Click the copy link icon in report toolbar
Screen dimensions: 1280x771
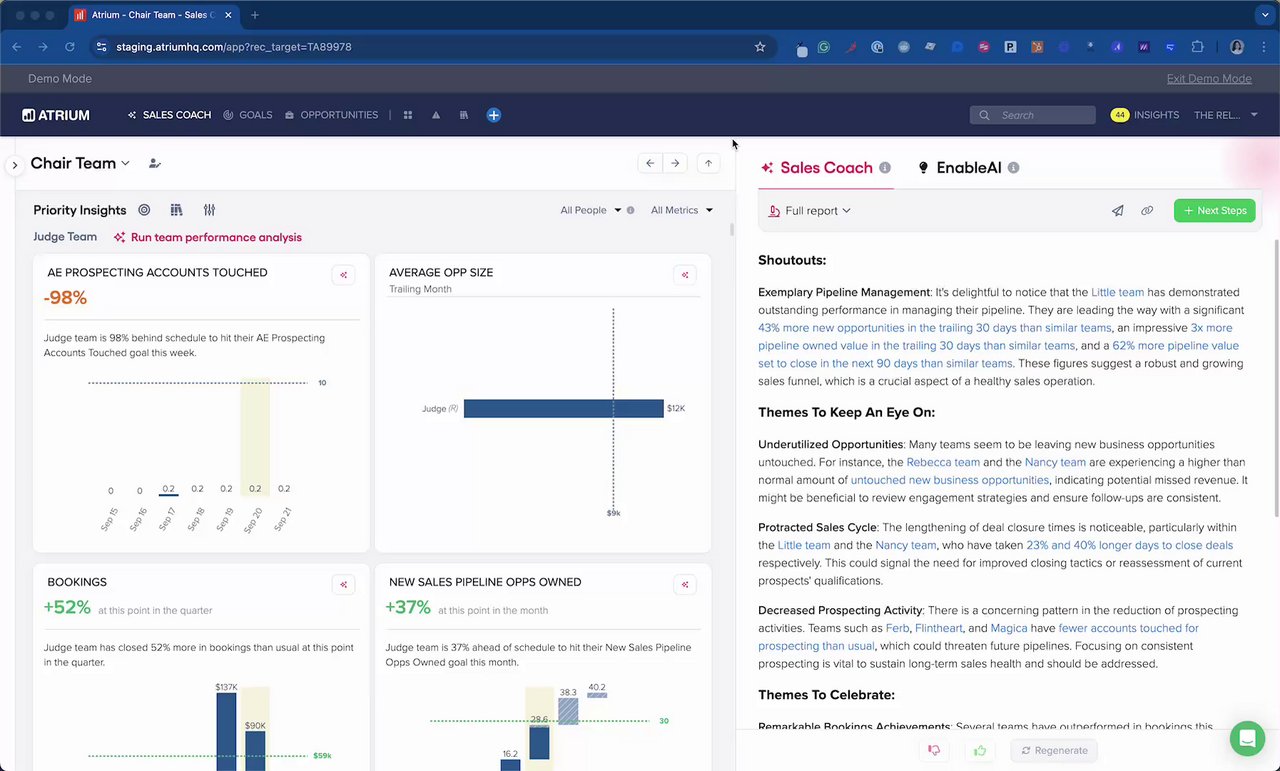(1147, 211)
